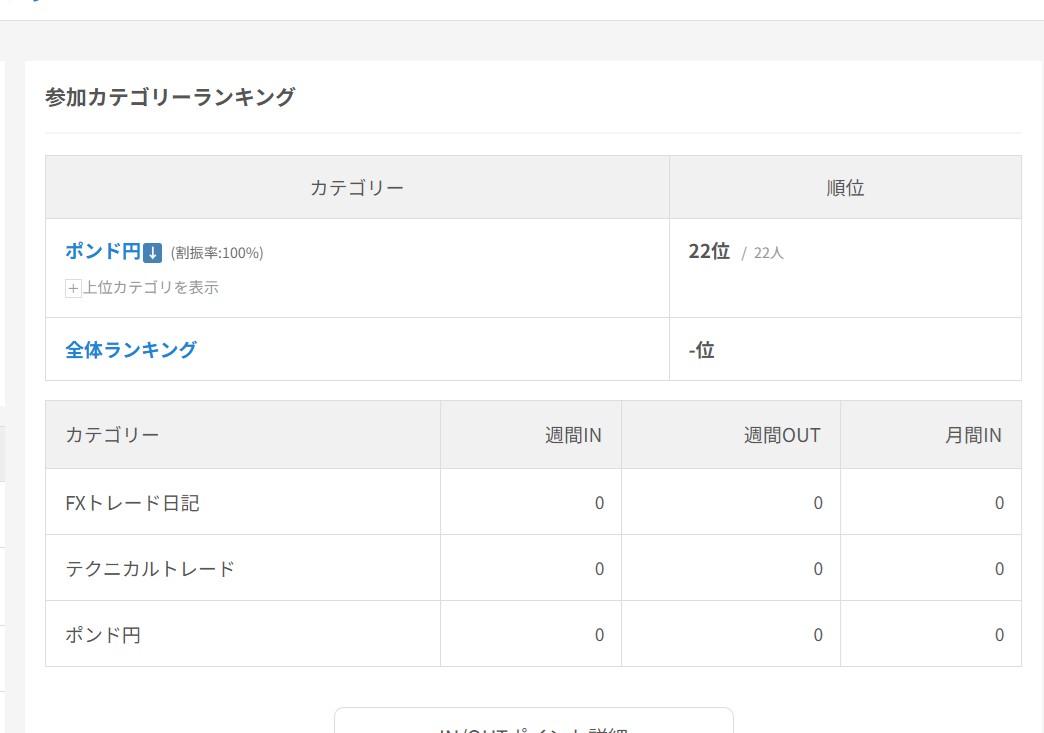Select ポンド円 in the points table

click(103, 635)
